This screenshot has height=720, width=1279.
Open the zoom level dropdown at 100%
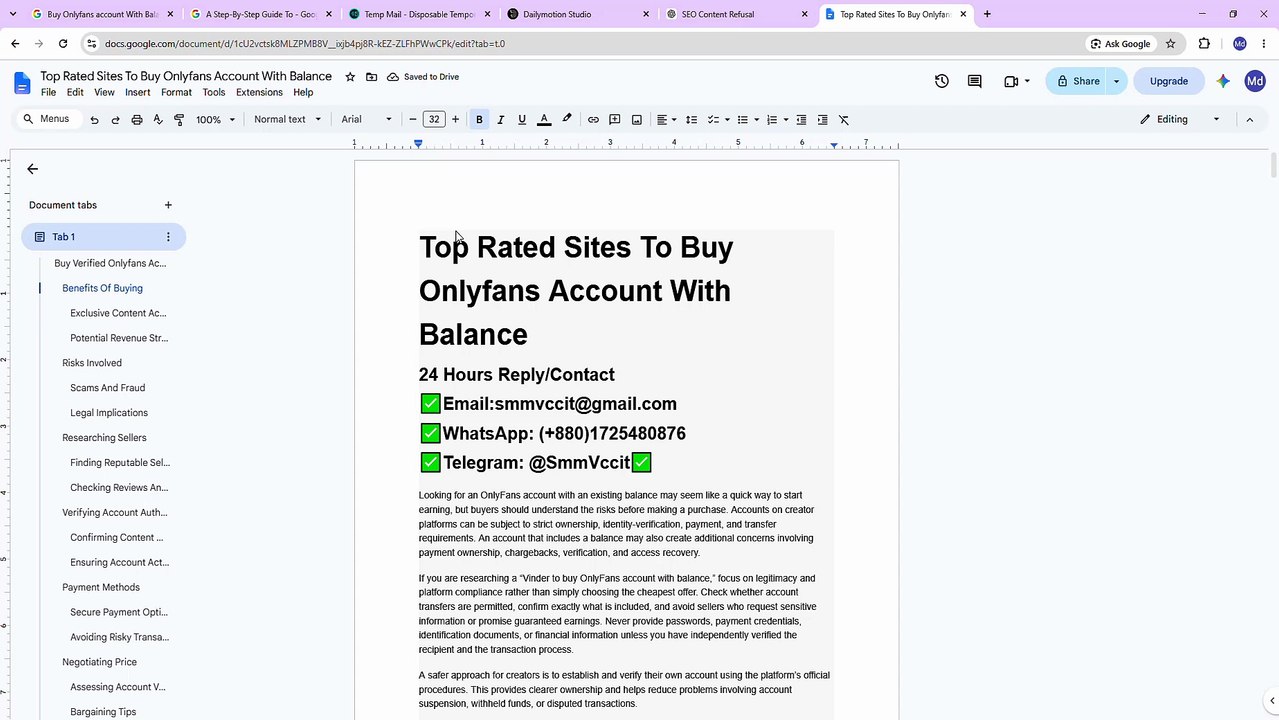point(215,120)
